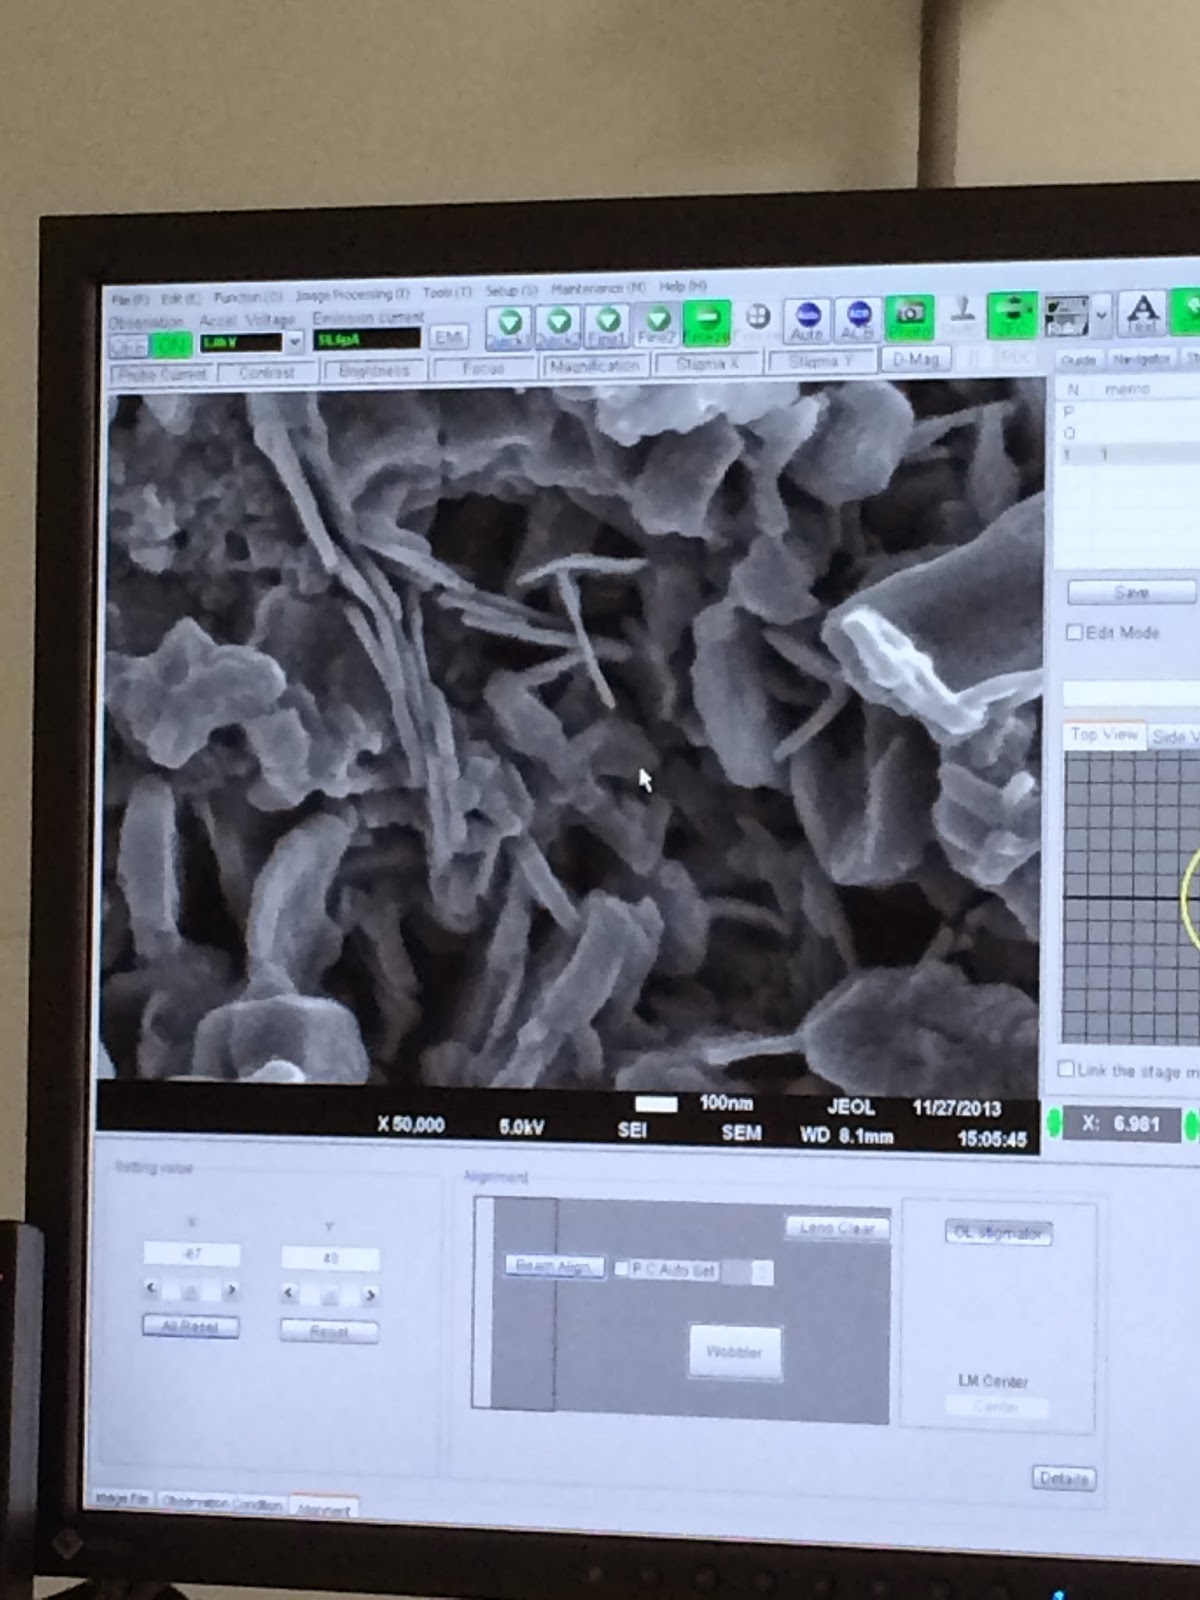1200x1600 pixels.
Task: Click the Stigma Y knob selector
Action: 820,361
